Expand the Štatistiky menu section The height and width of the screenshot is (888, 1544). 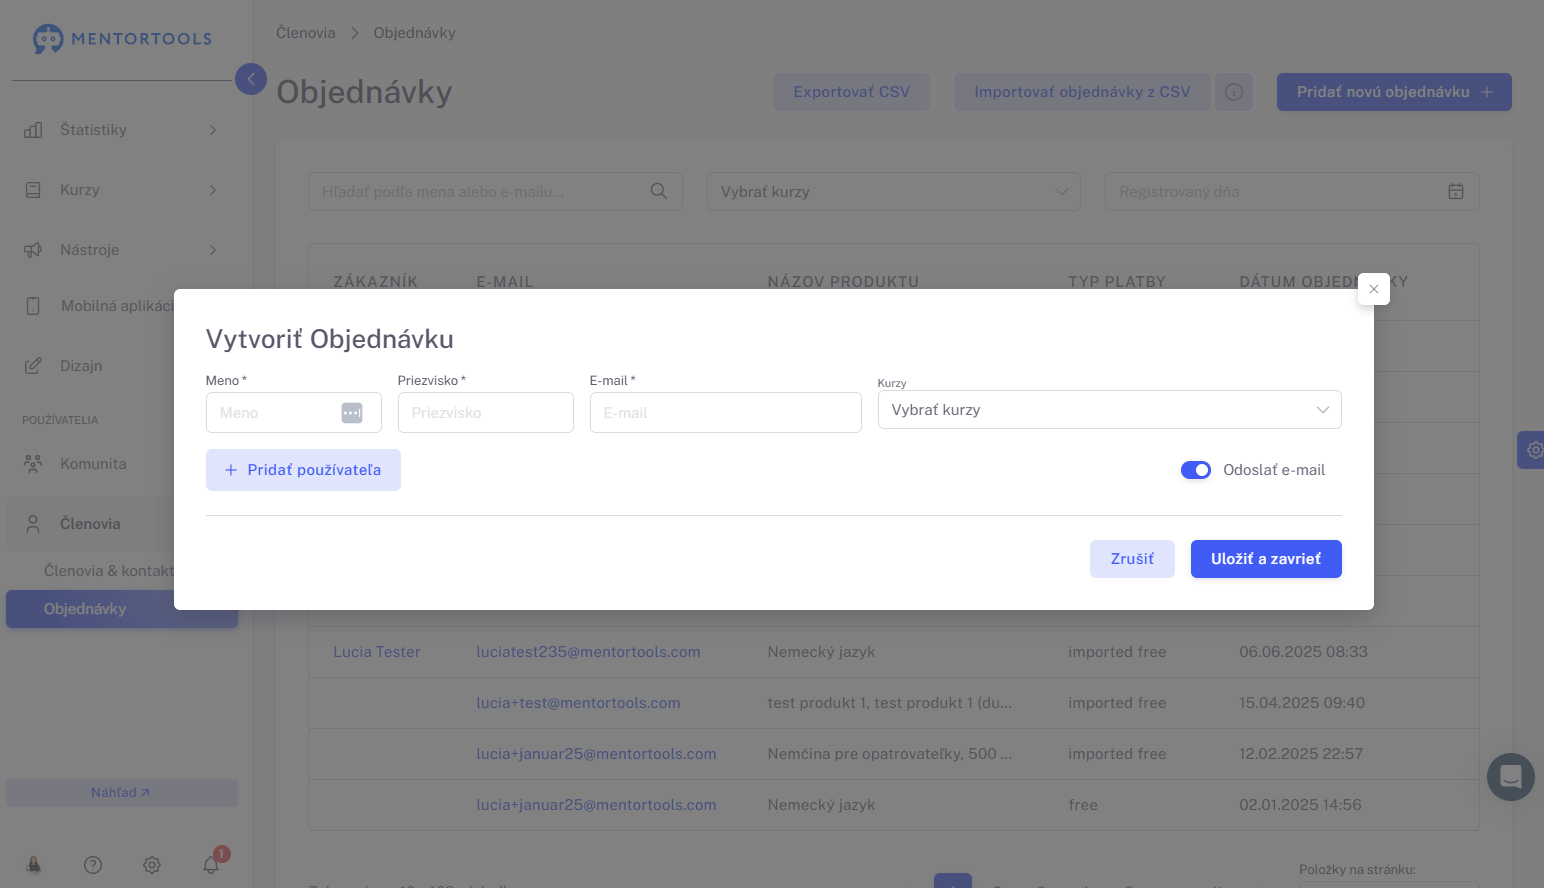pos(120,130)
